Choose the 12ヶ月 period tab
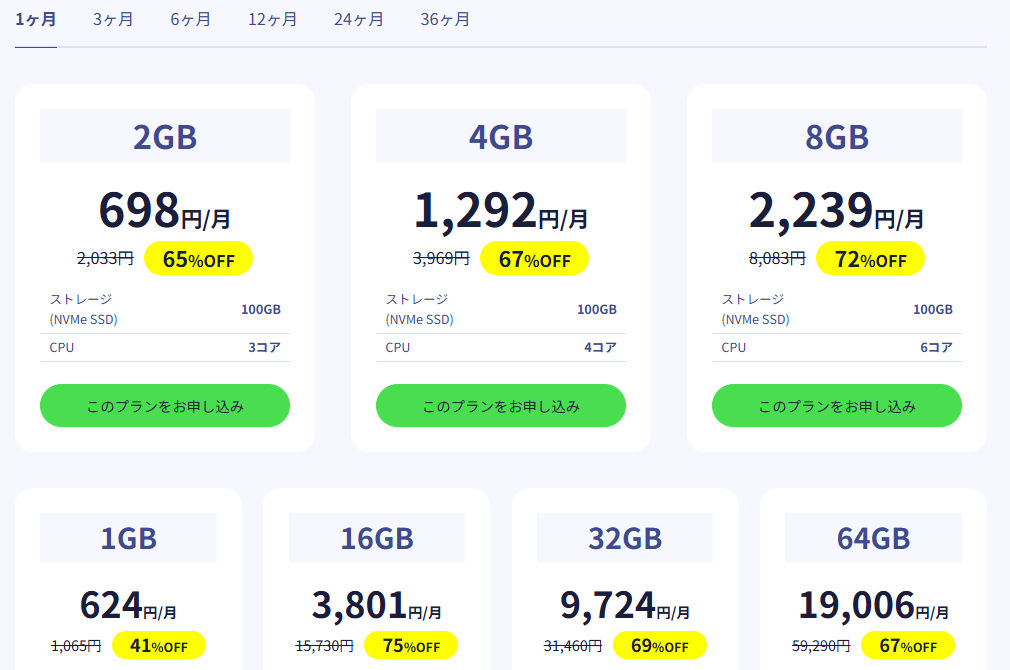The height and width of the screenshot is (670, 1010). pos(272,20)
